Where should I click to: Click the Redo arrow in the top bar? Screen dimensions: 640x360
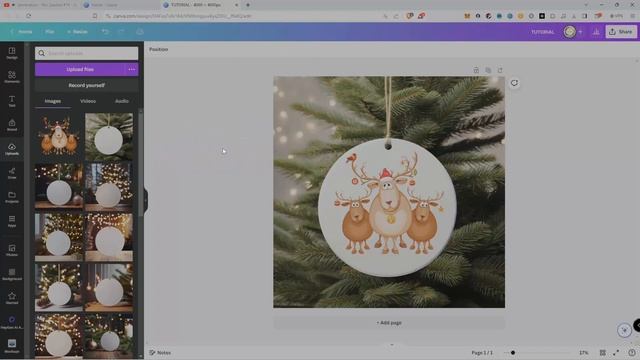tap(121, 31)
